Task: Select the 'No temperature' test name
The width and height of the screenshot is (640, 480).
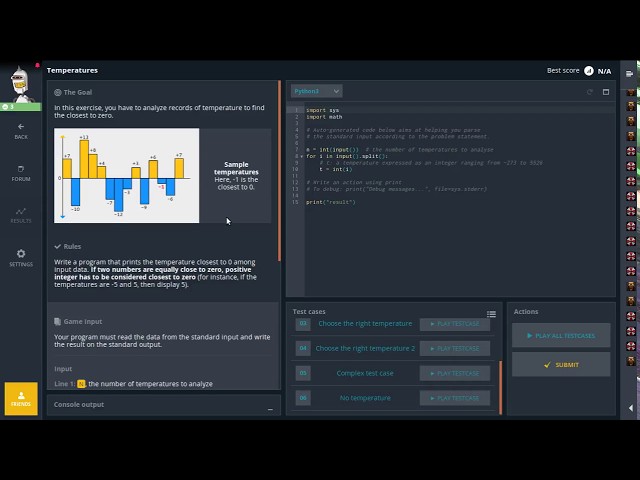Action: click(x=365, y=398)
